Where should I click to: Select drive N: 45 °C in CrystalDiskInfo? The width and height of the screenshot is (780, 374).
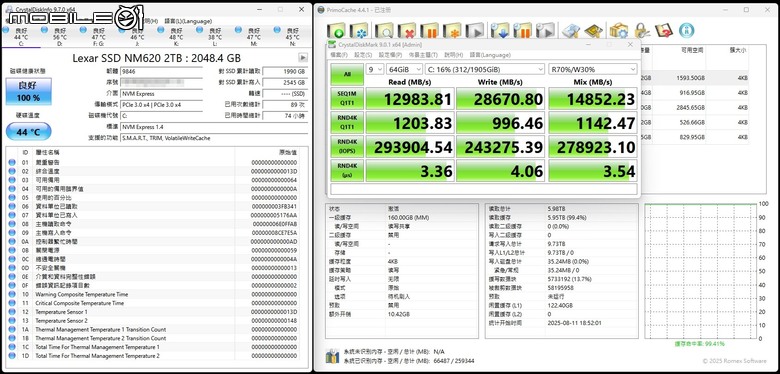[x=292, y=37]
